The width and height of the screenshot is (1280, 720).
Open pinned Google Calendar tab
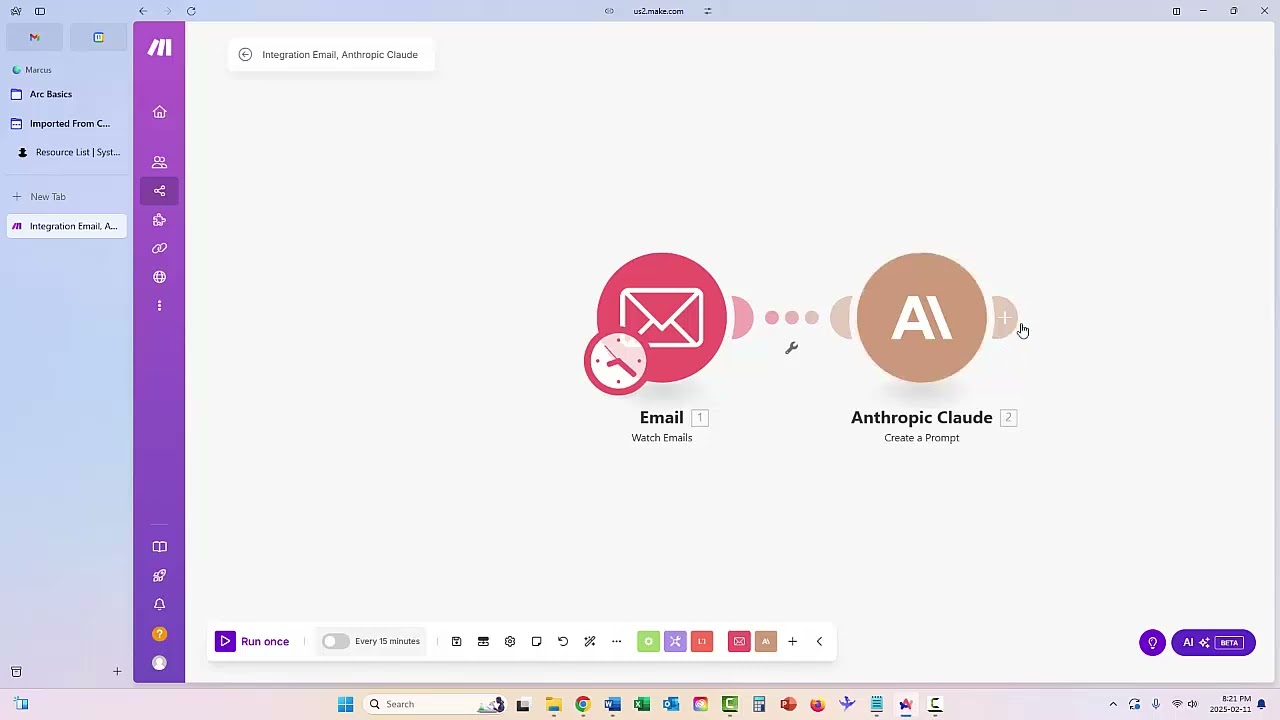click(98, 37)
